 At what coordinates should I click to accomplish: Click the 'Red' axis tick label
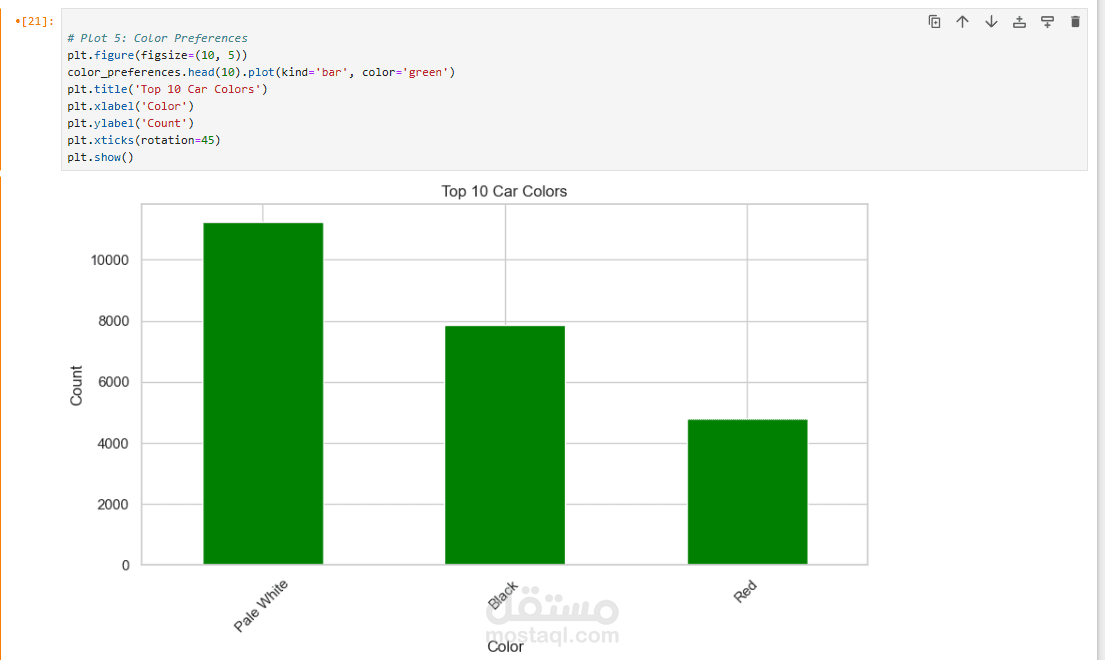[x=745, y=592]
